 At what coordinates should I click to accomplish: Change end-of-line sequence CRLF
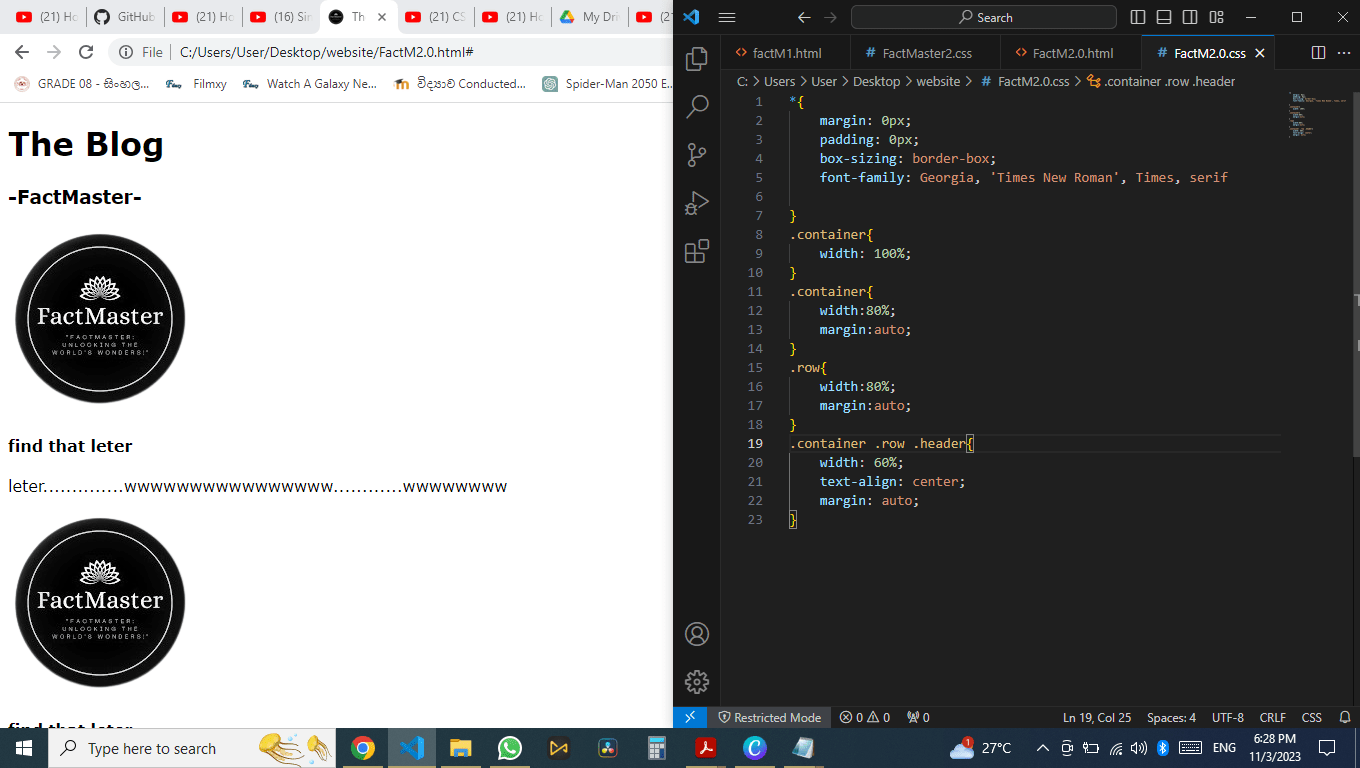1273,717
